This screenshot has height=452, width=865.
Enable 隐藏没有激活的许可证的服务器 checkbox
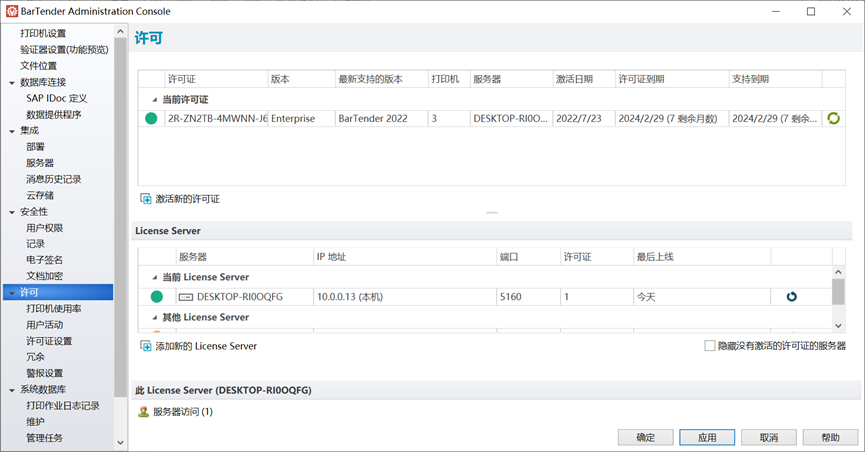[710, 346]
